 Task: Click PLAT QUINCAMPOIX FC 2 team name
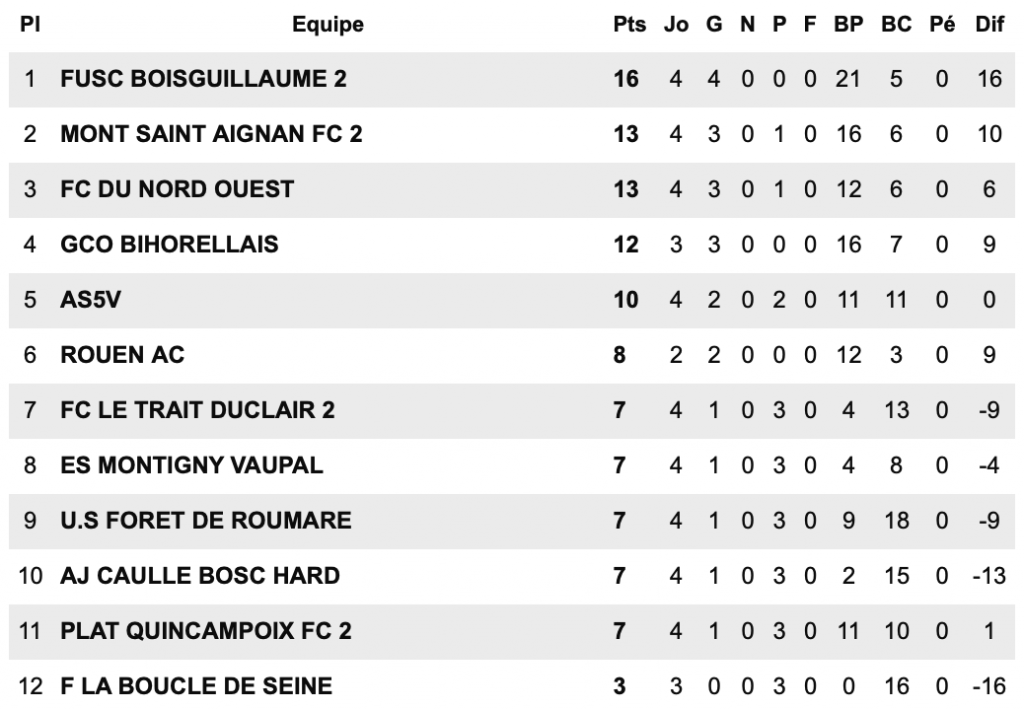(x=206, y=632)
